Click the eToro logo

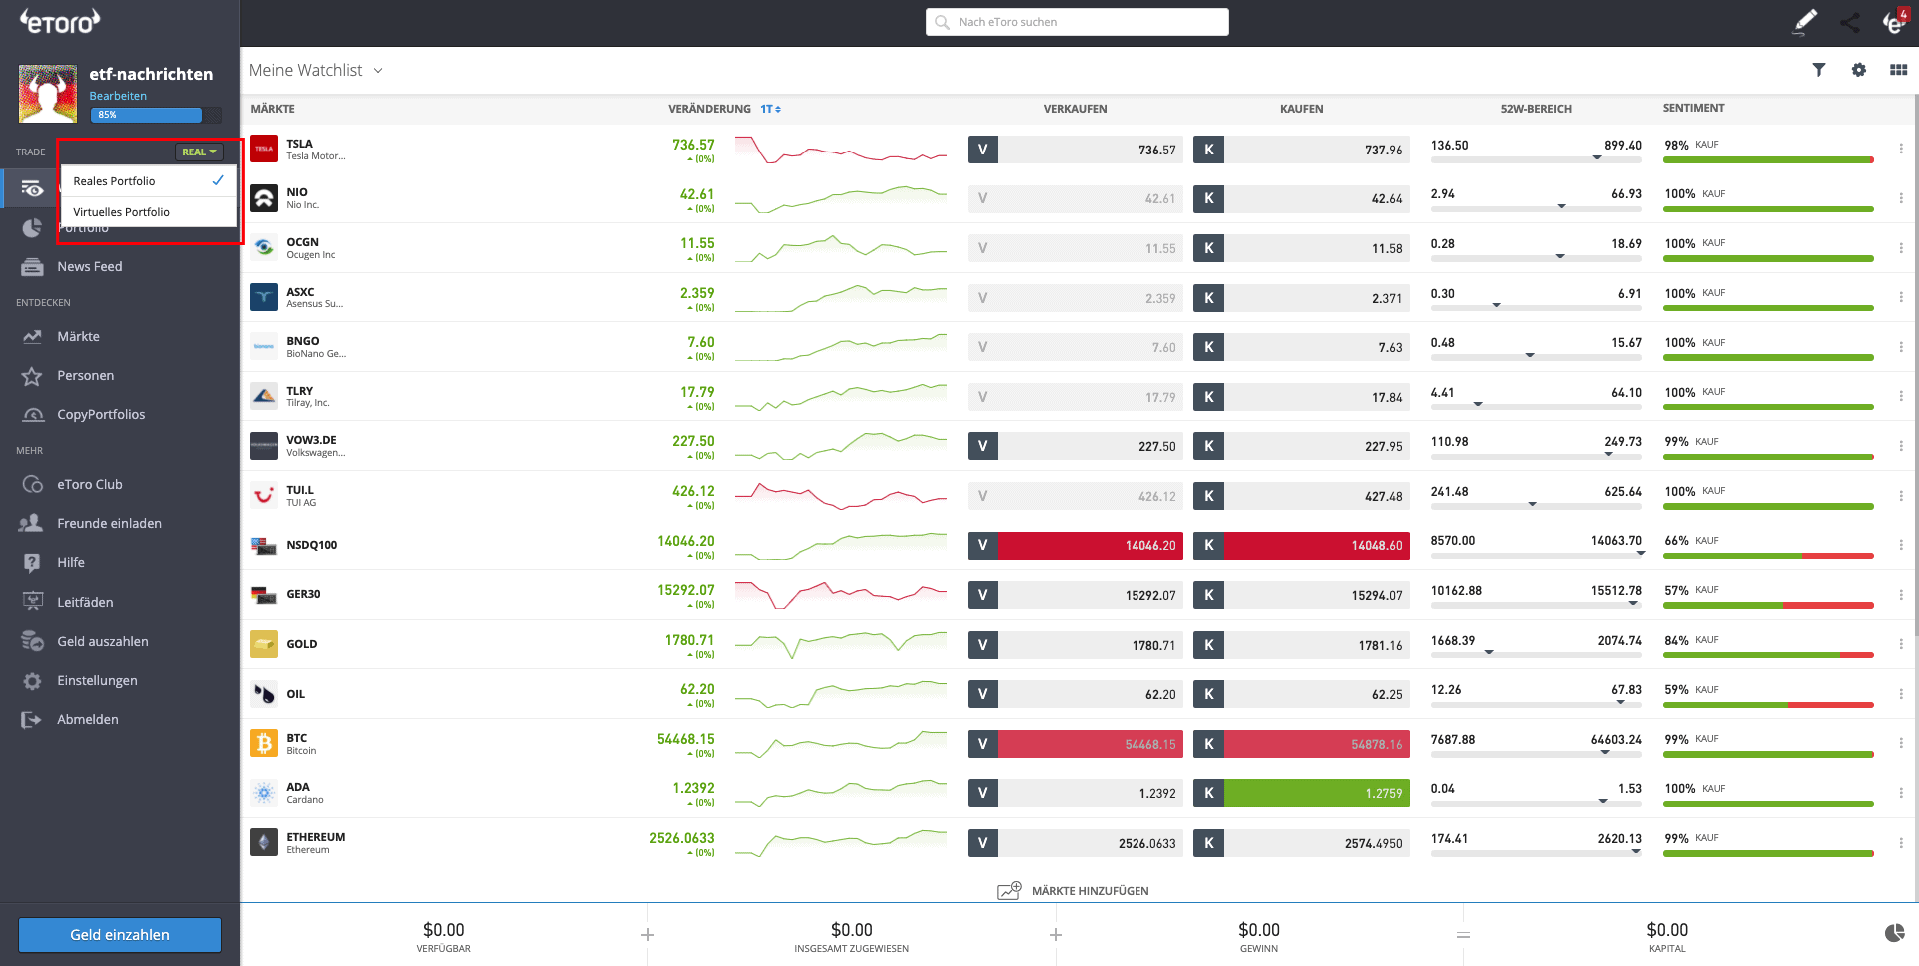point(60,21)
